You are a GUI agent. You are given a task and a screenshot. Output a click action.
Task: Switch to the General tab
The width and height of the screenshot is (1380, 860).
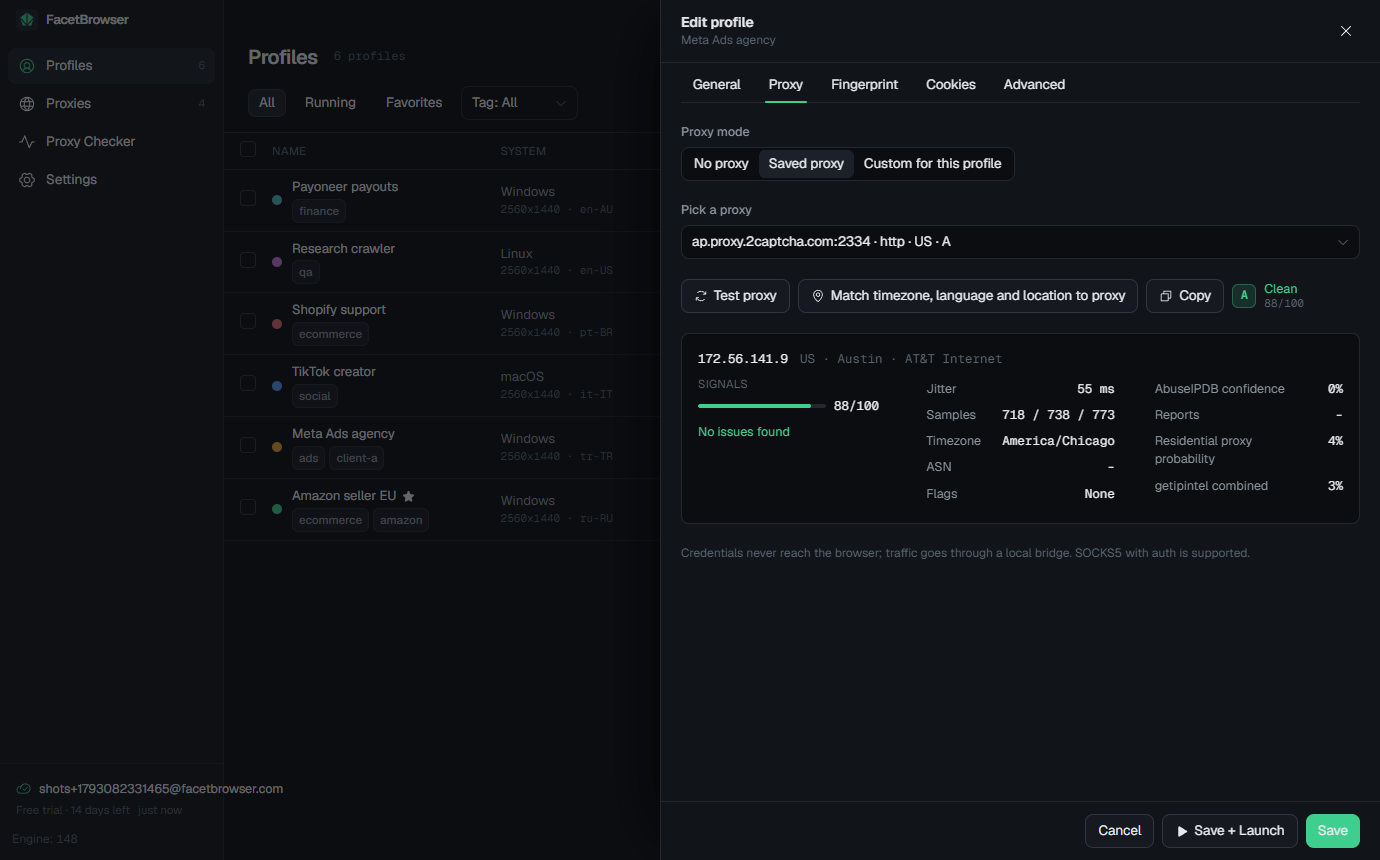[x=717, y=85]
